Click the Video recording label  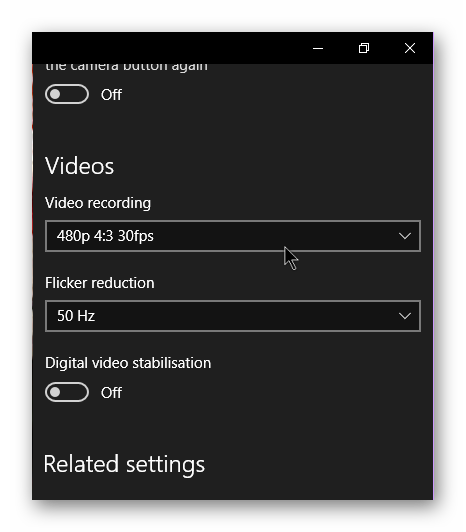98,203
